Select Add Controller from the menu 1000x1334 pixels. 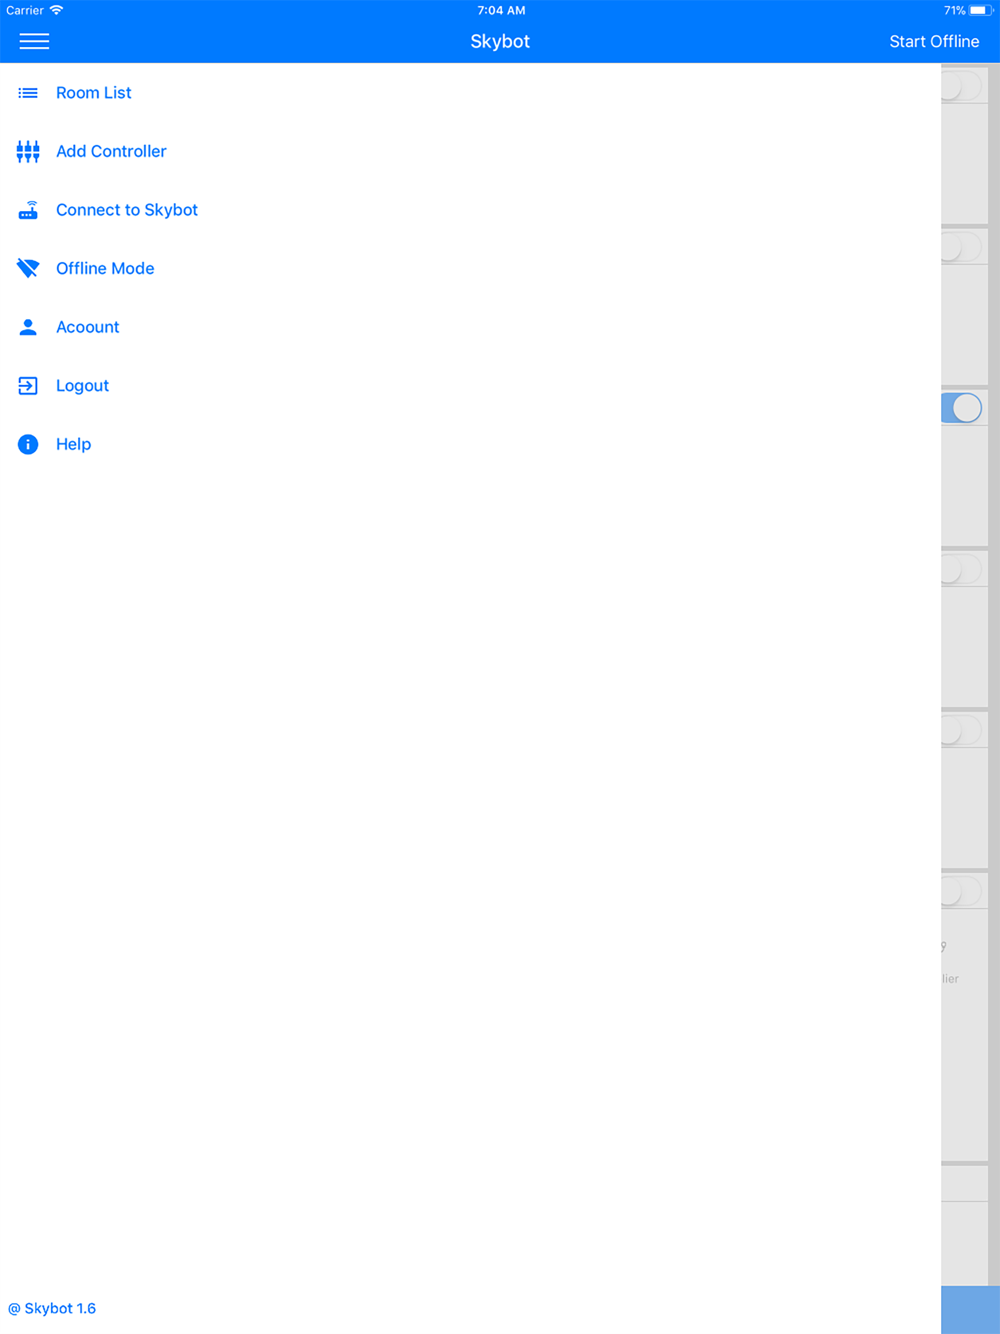tap(111, 152)
